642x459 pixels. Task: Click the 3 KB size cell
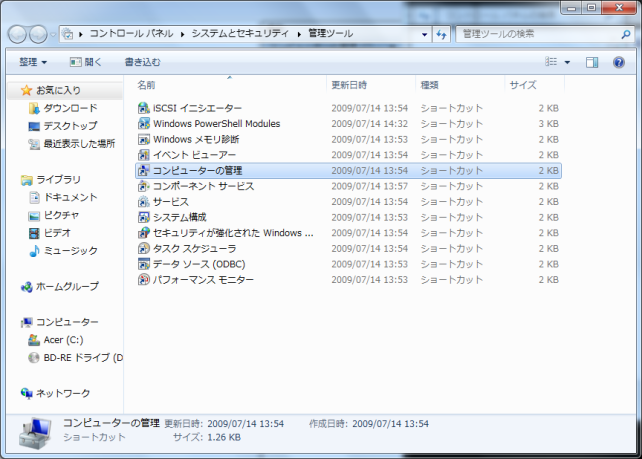[548, 124]
